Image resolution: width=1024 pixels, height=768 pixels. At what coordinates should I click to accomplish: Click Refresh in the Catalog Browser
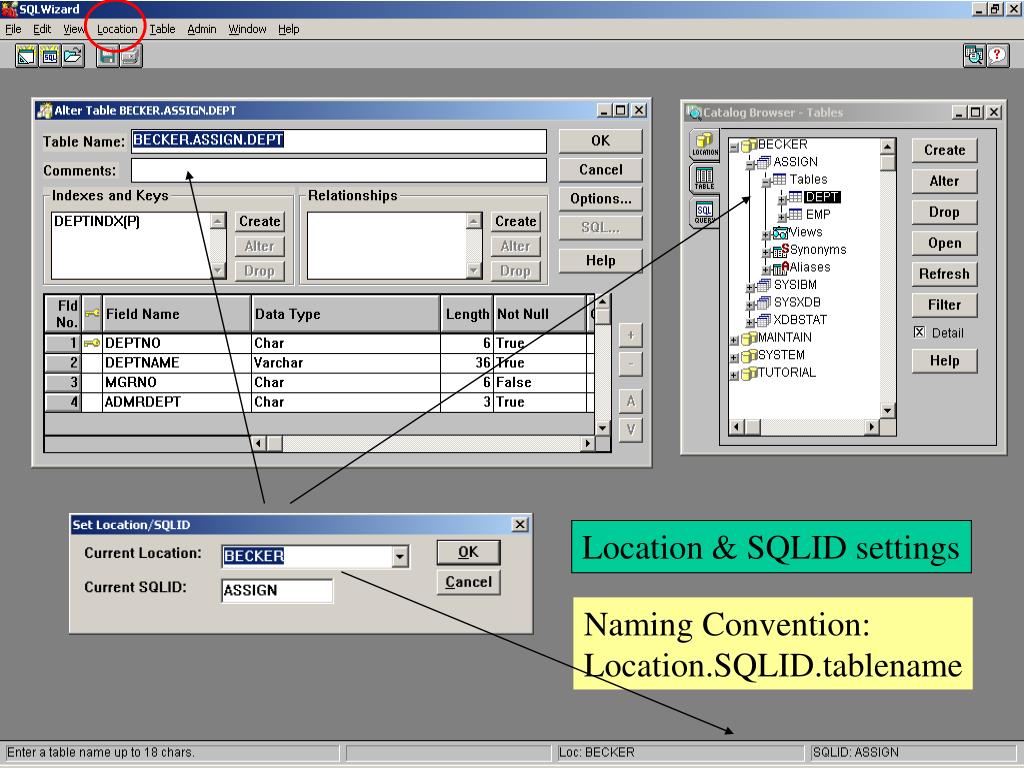(944, 274)
